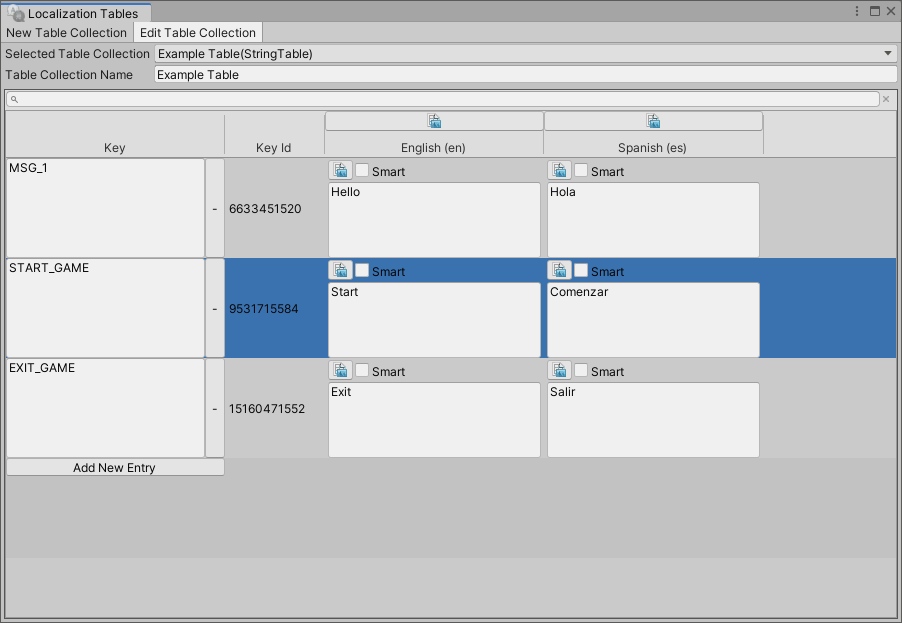Click the Spanish (es) column table icon
The height and width of the screenshot is (623, 902).
(653, 121)
